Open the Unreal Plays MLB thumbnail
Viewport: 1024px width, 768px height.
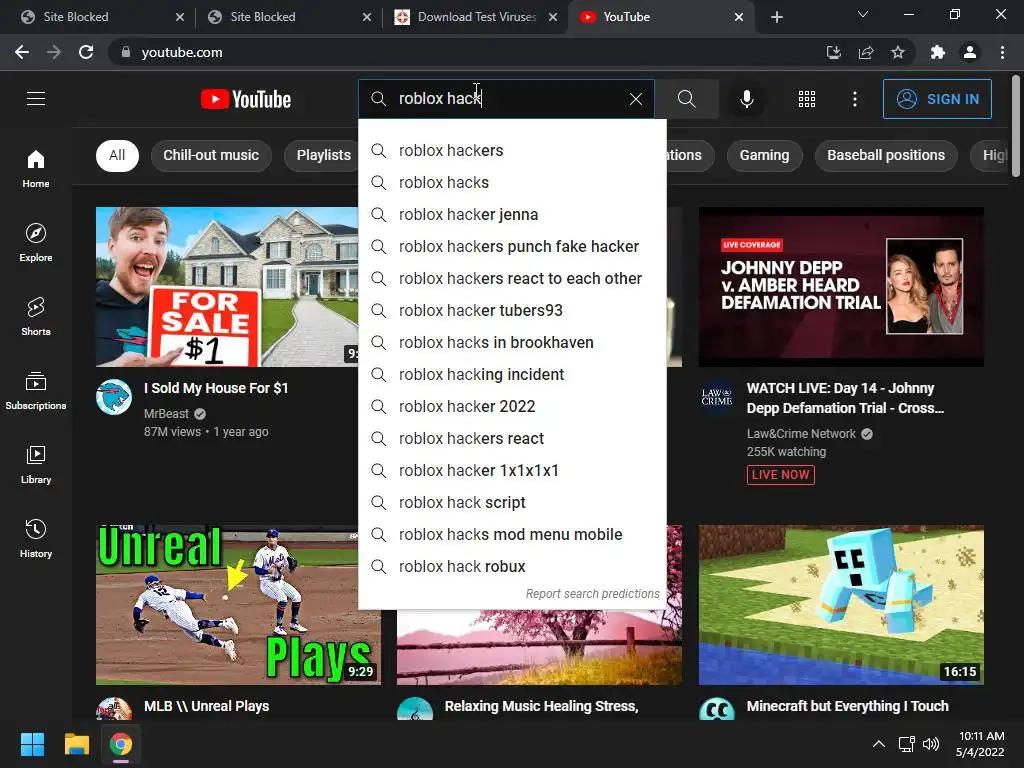(238, 605)
